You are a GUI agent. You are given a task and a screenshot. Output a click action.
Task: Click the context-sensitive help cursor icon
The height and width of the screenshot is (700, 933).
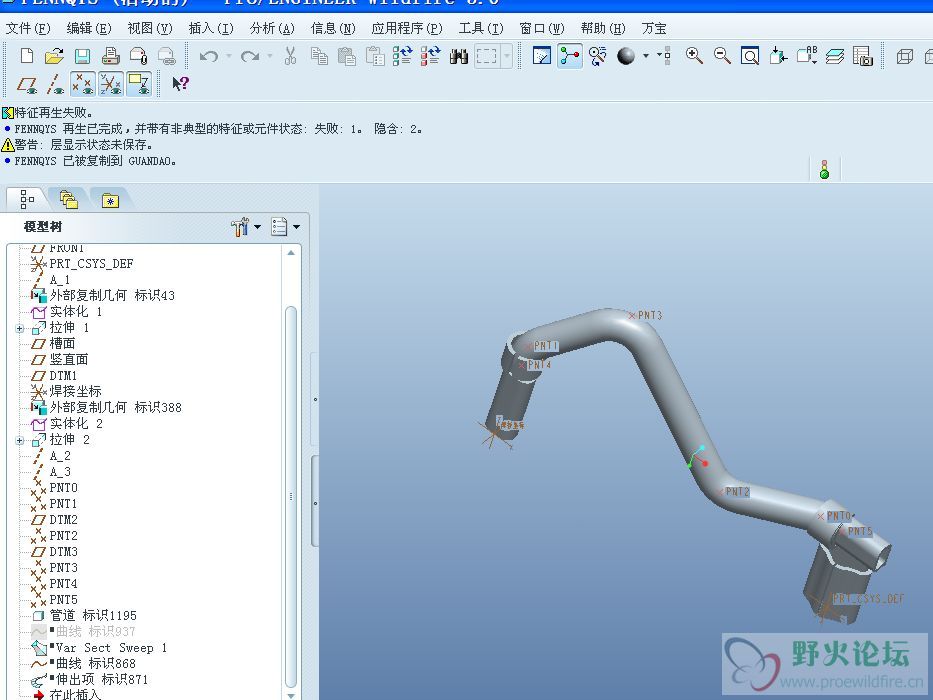tap(180, 84)
